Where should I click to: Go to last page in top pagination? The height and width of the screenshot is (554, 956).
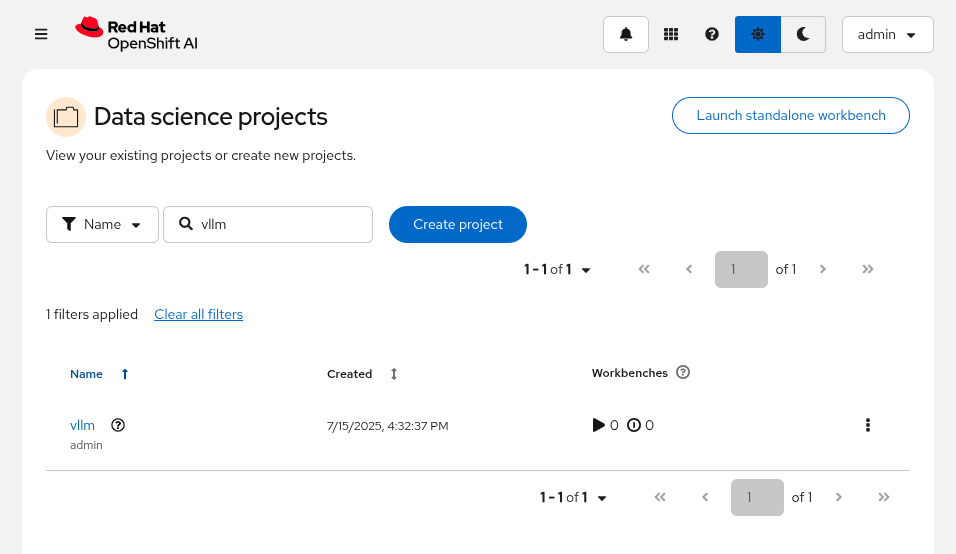(x=868, y=269)
